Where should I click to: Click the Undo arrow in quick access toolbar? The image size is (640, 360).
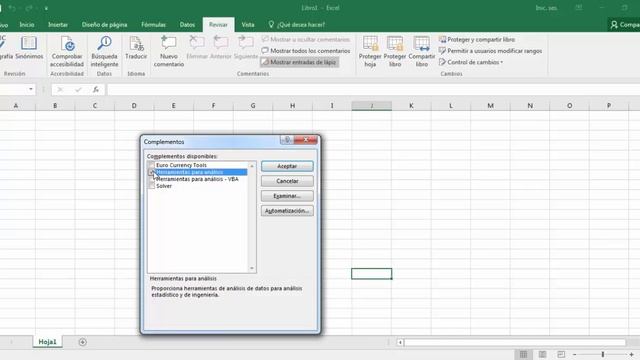click(12, 8)
